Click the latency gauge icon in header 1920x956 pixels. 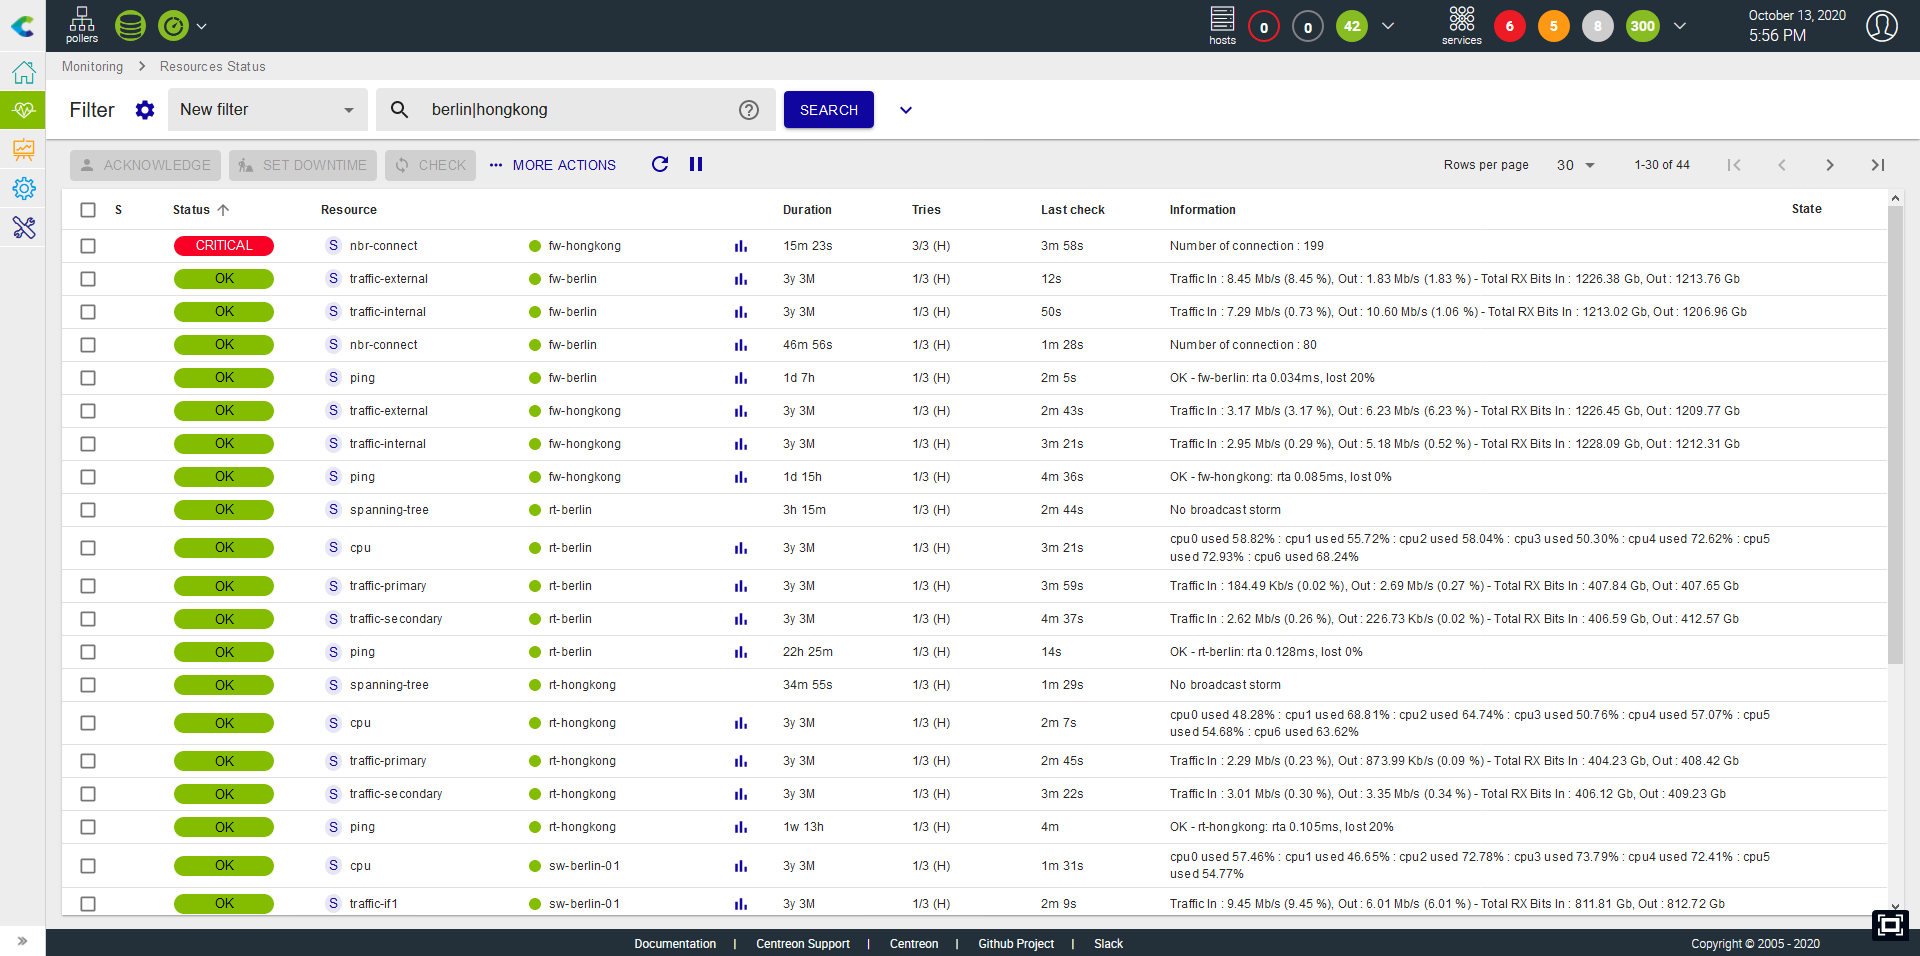tap(173, 26)
